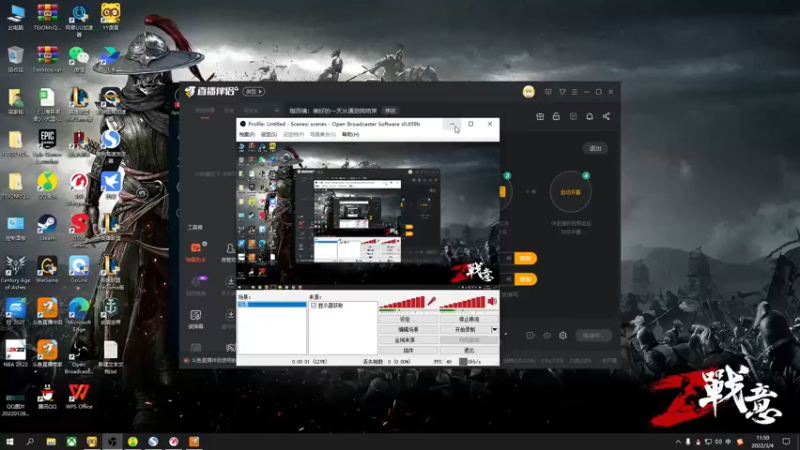Image resolution: width=800 pixels, height=450 pixels.
Task: Click the lower orange copy button in the companion
Action: pyautogui.click(x=526, y=279)
